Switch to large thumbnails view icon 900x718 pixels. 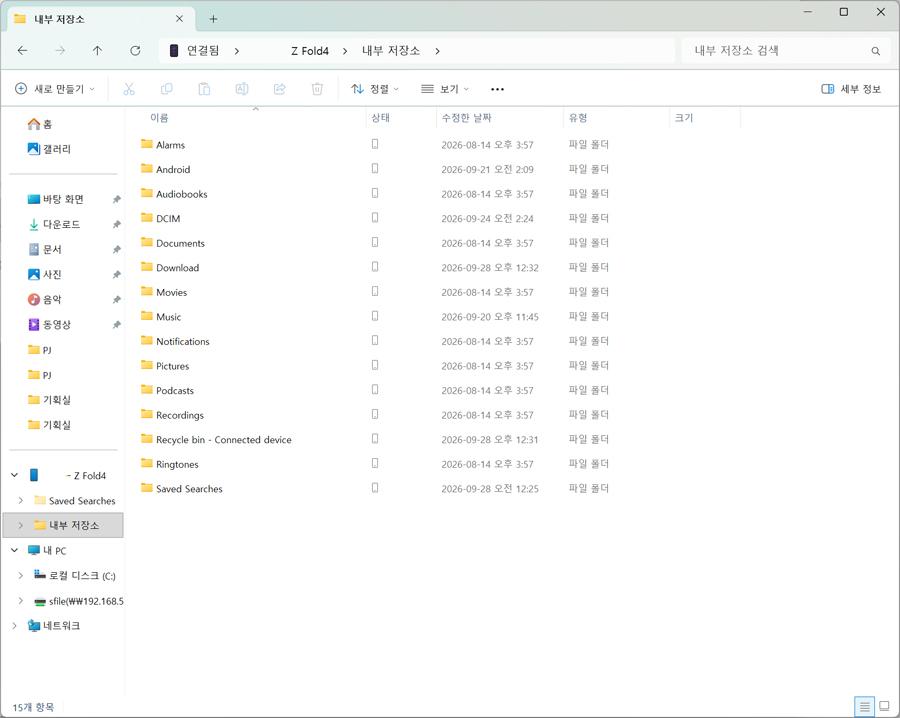pyautogui.click(x=884, y=706)
